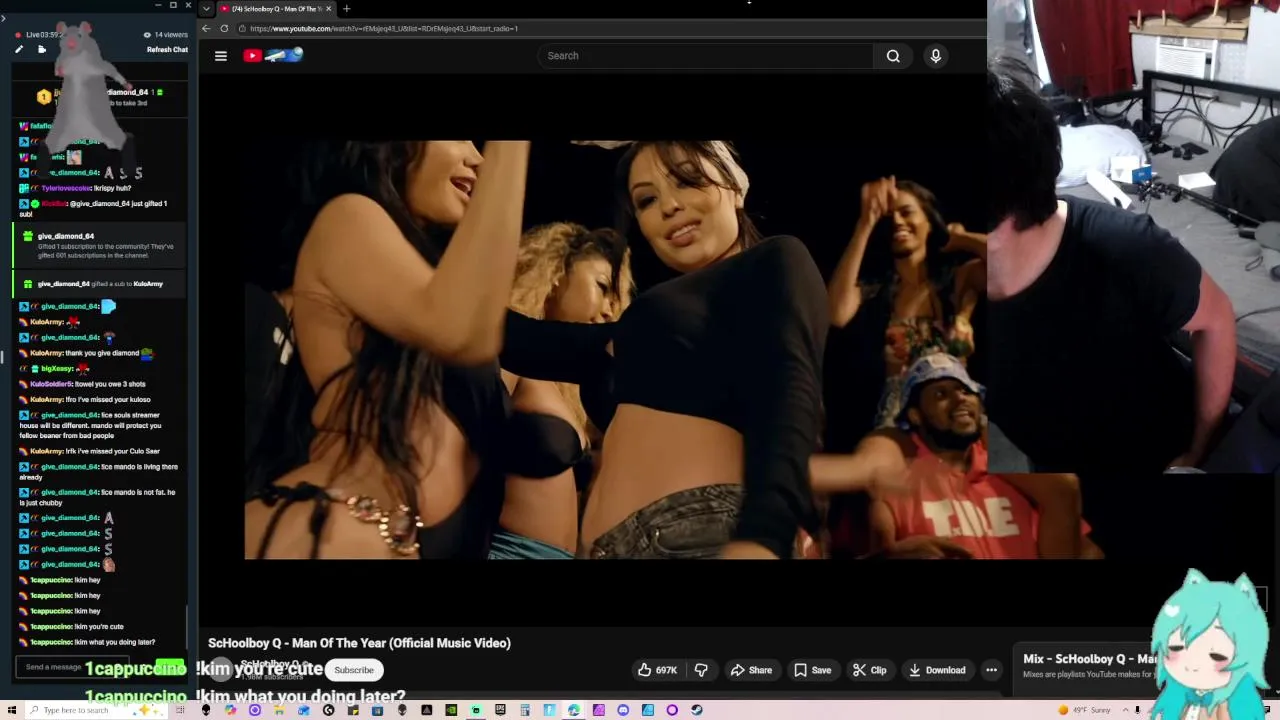The height and width of the screenshot is (720, 1280).
Task: Click the "Gifted 1 subscription to the community" notice
Action: click(98, 246)
